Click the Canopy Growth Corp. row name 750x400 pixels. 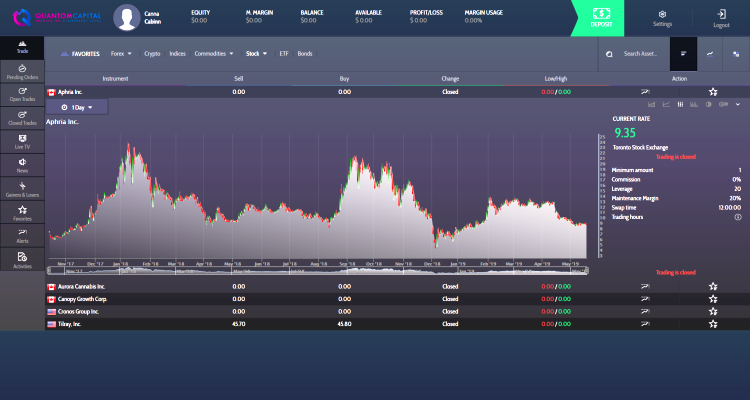point(82,299)
